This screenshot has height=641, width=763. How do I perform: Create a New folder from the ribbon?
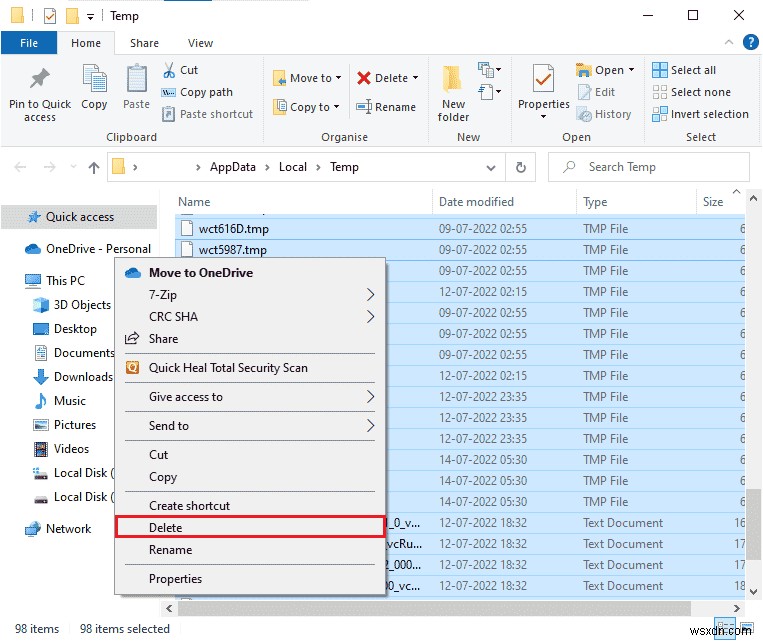(x=453, y=90)
